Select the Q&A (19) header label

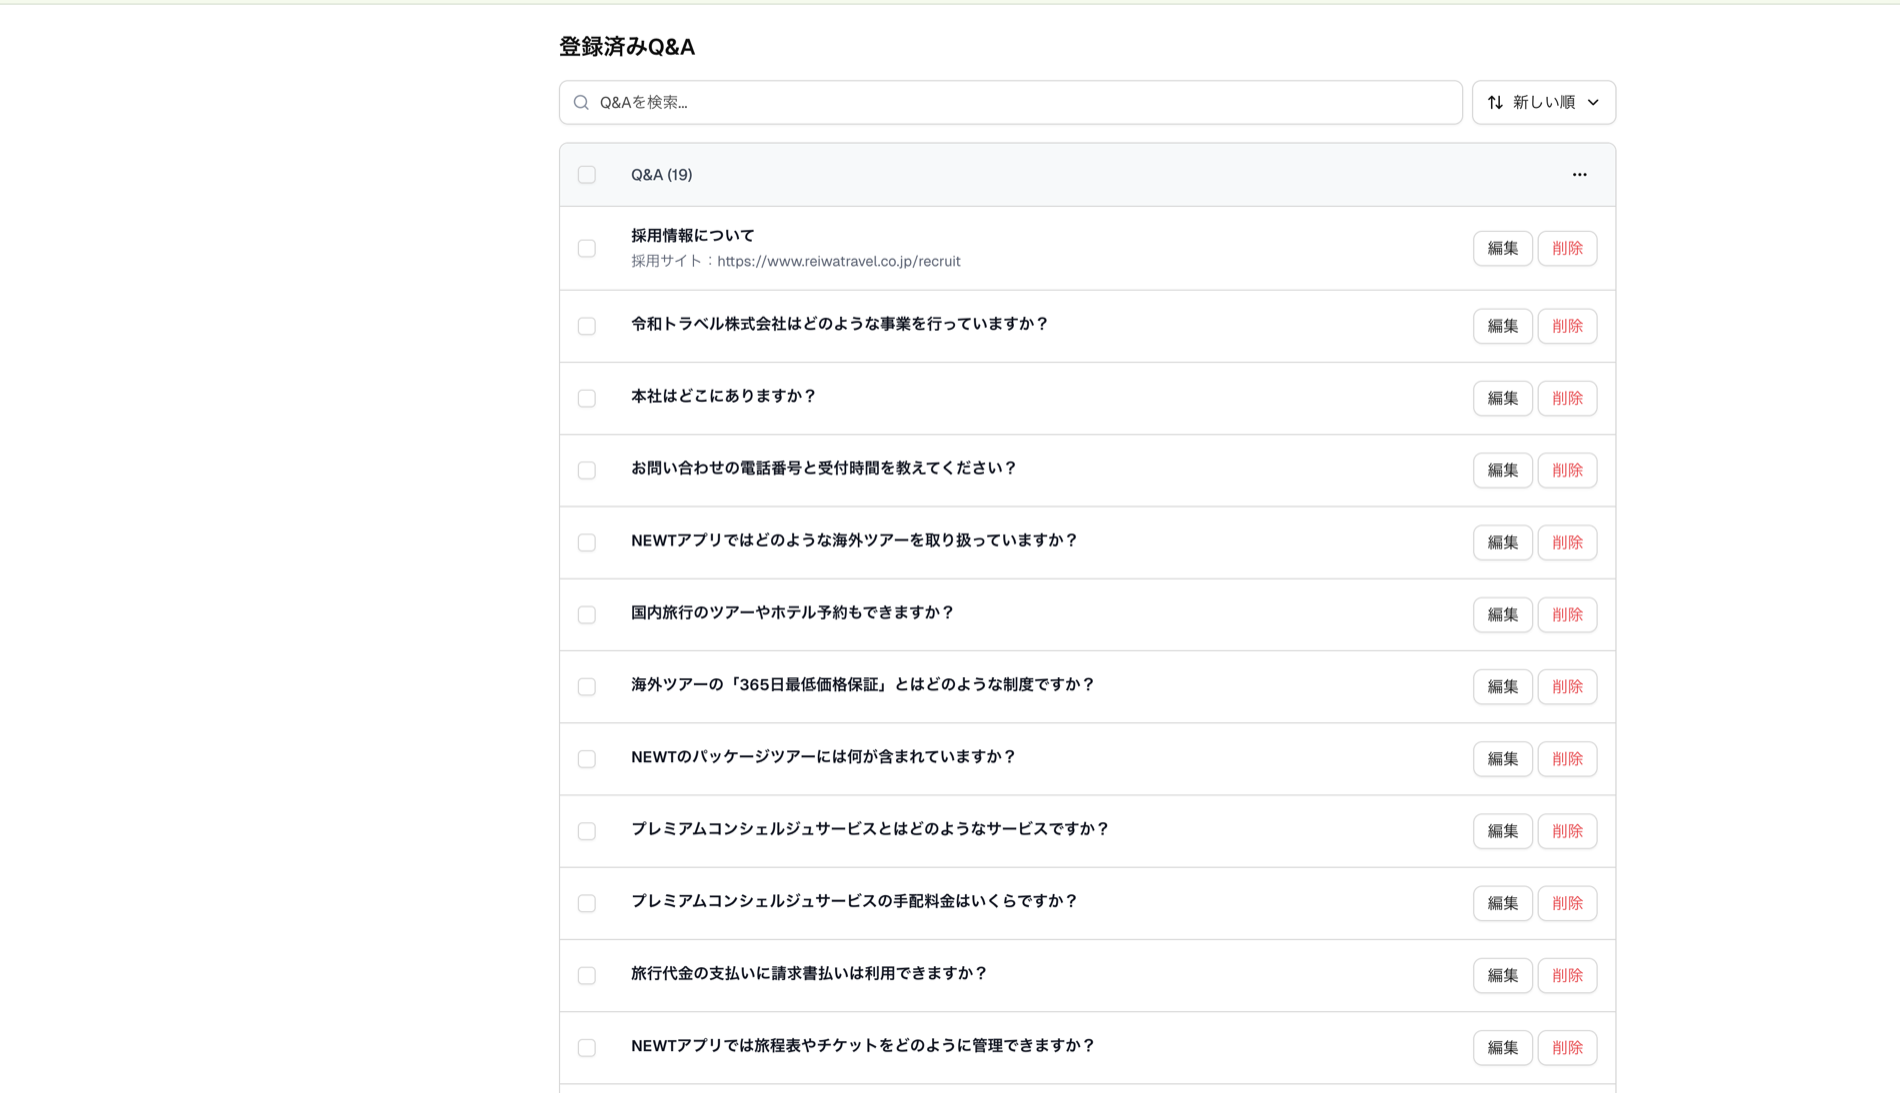tap(661, 174)
